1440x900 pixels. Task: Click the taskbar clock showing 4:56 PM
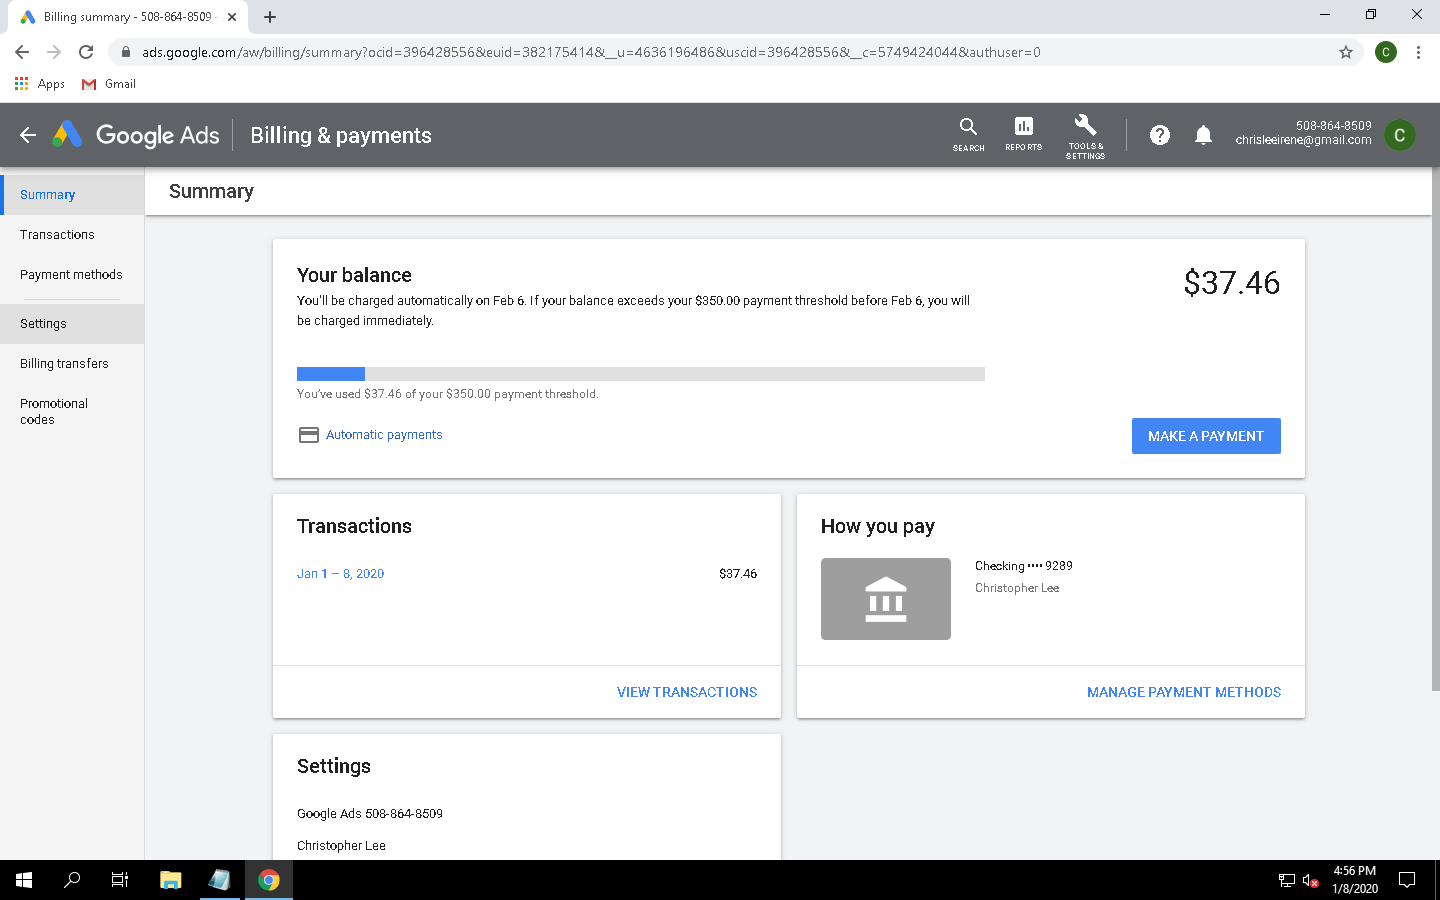coord(1355,880)
